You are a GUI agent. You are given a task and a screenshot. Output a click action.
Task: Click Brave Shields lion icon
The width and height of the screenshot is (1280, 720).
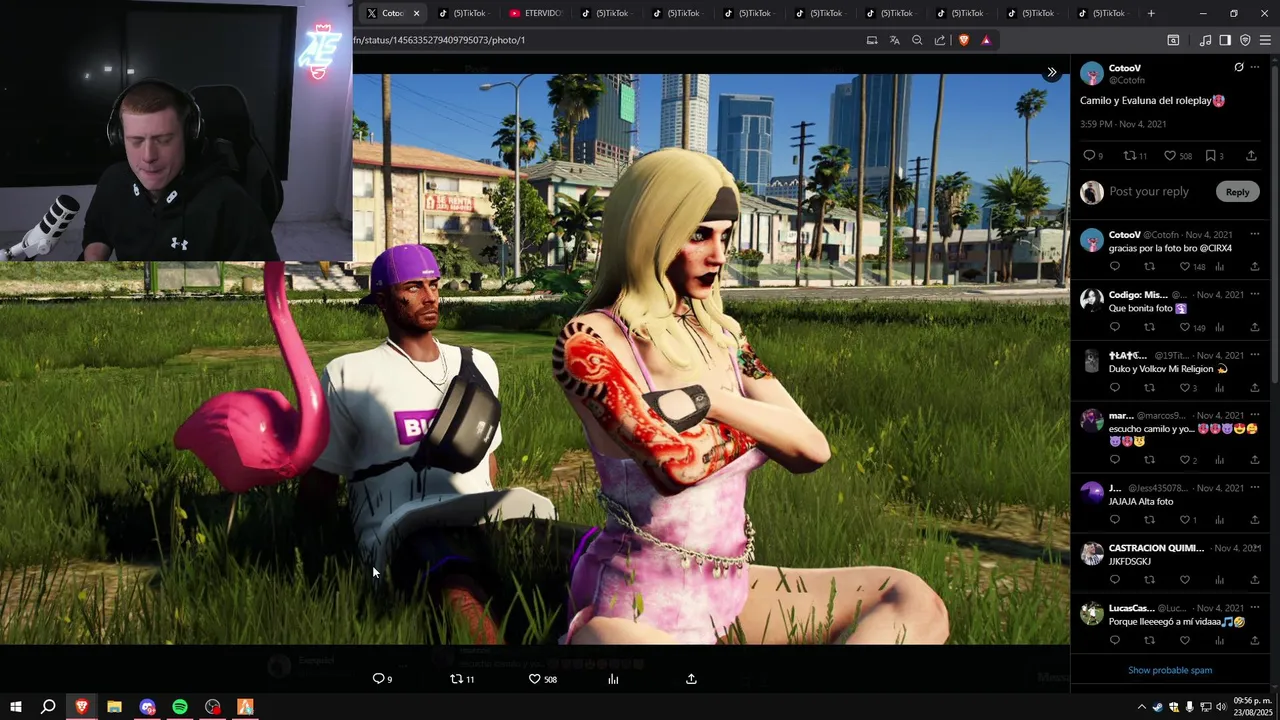coord(963,40)
